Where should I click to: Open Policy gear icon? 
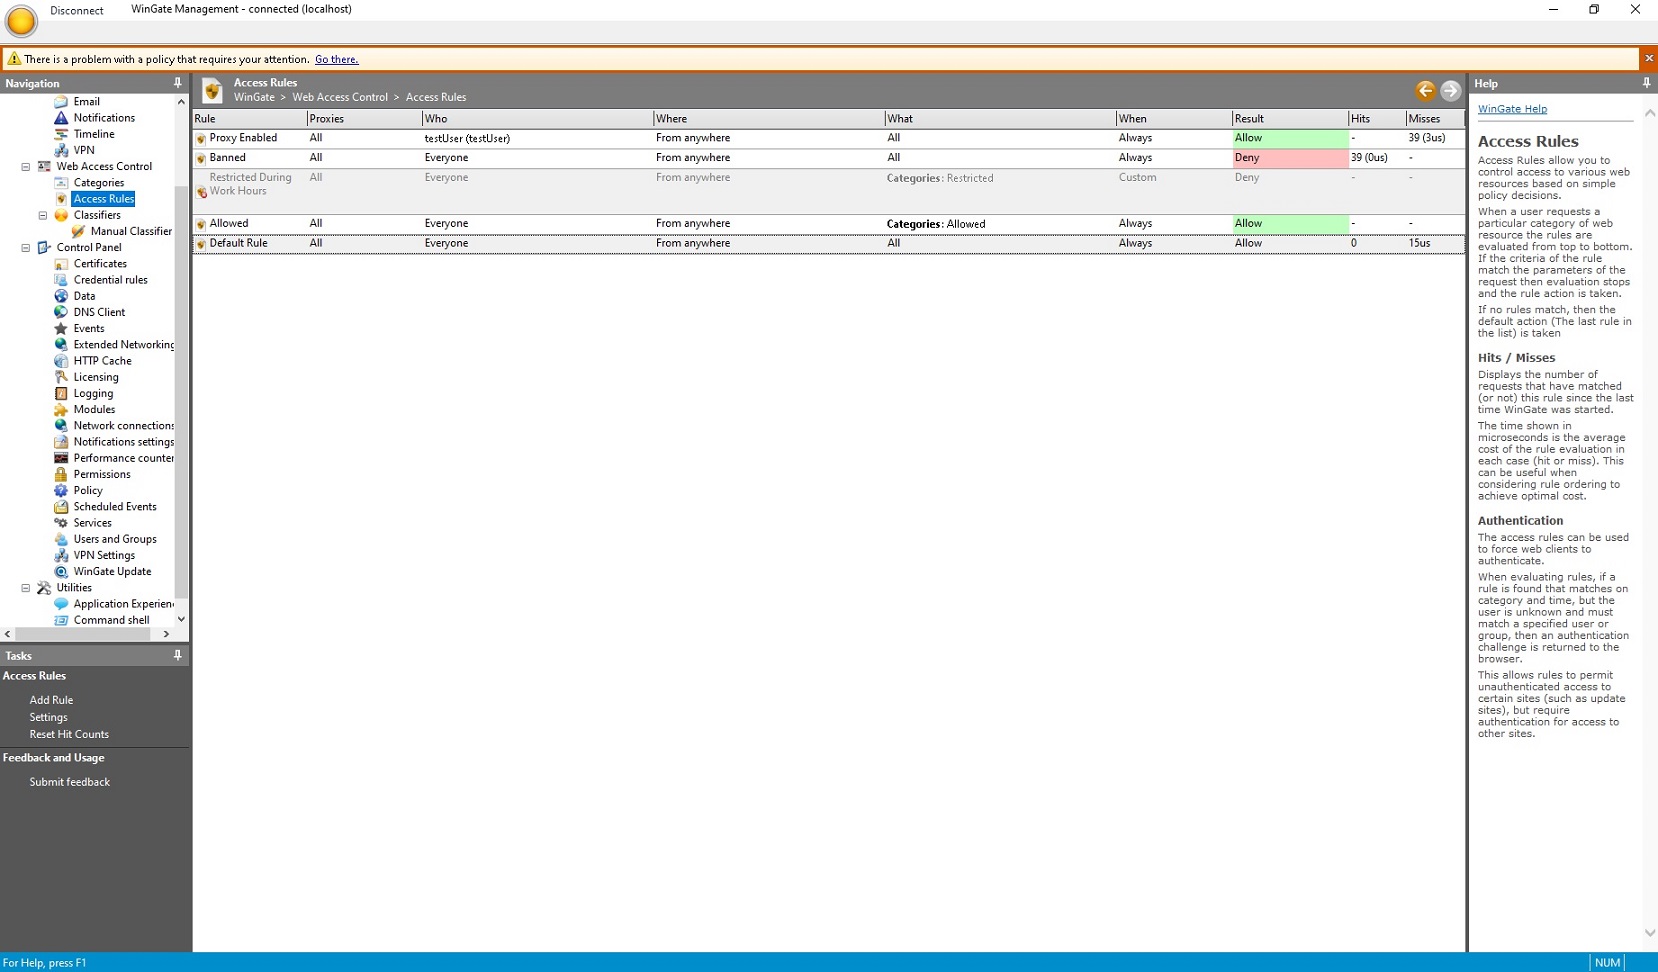61,490
